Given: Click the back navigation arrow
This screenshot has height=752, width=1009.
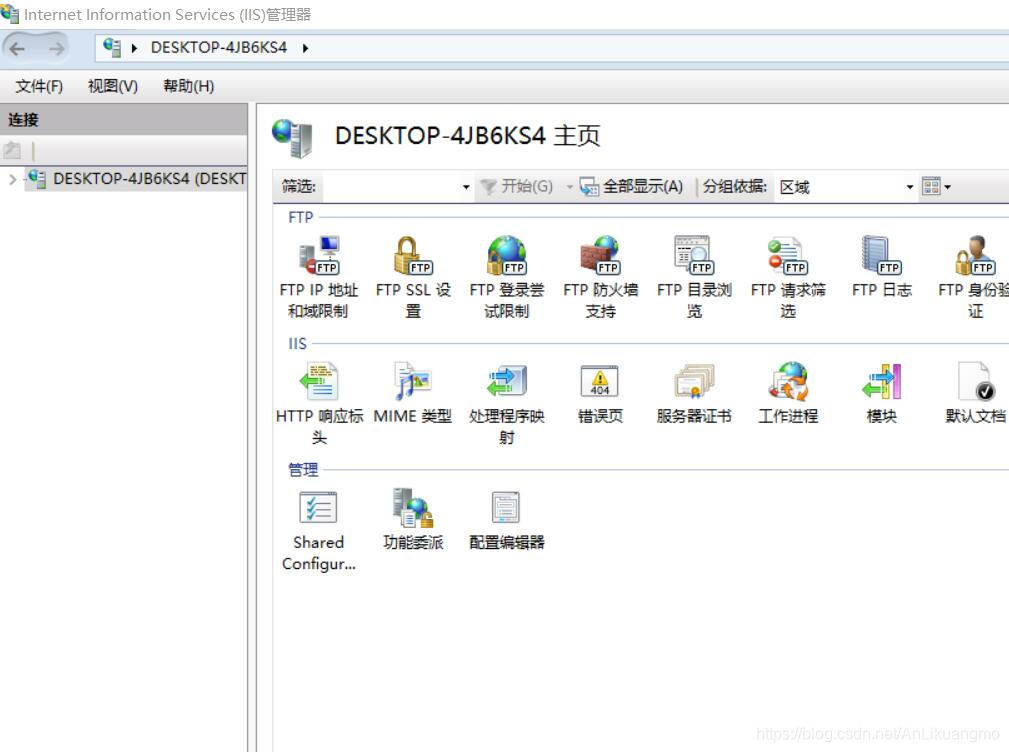Looking at the screenshot, I should 17,48.
